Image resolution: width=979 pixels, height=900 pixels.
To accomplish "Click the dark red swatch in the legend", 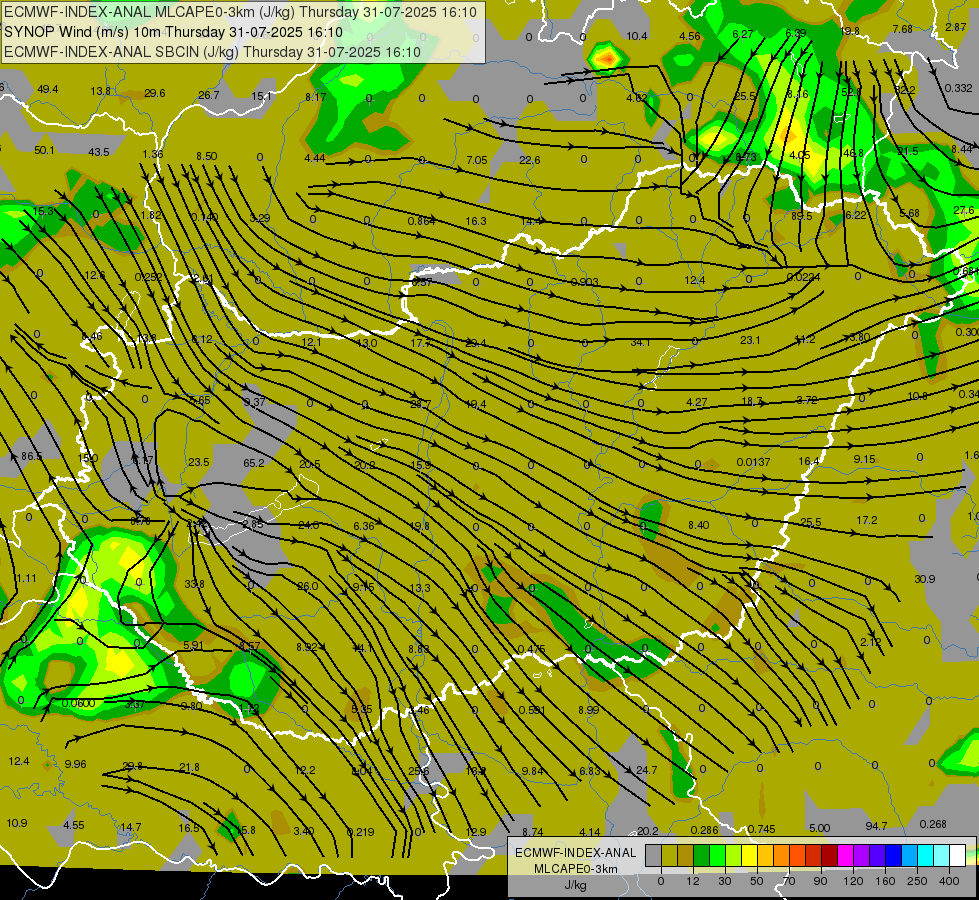I will (829, 856).
